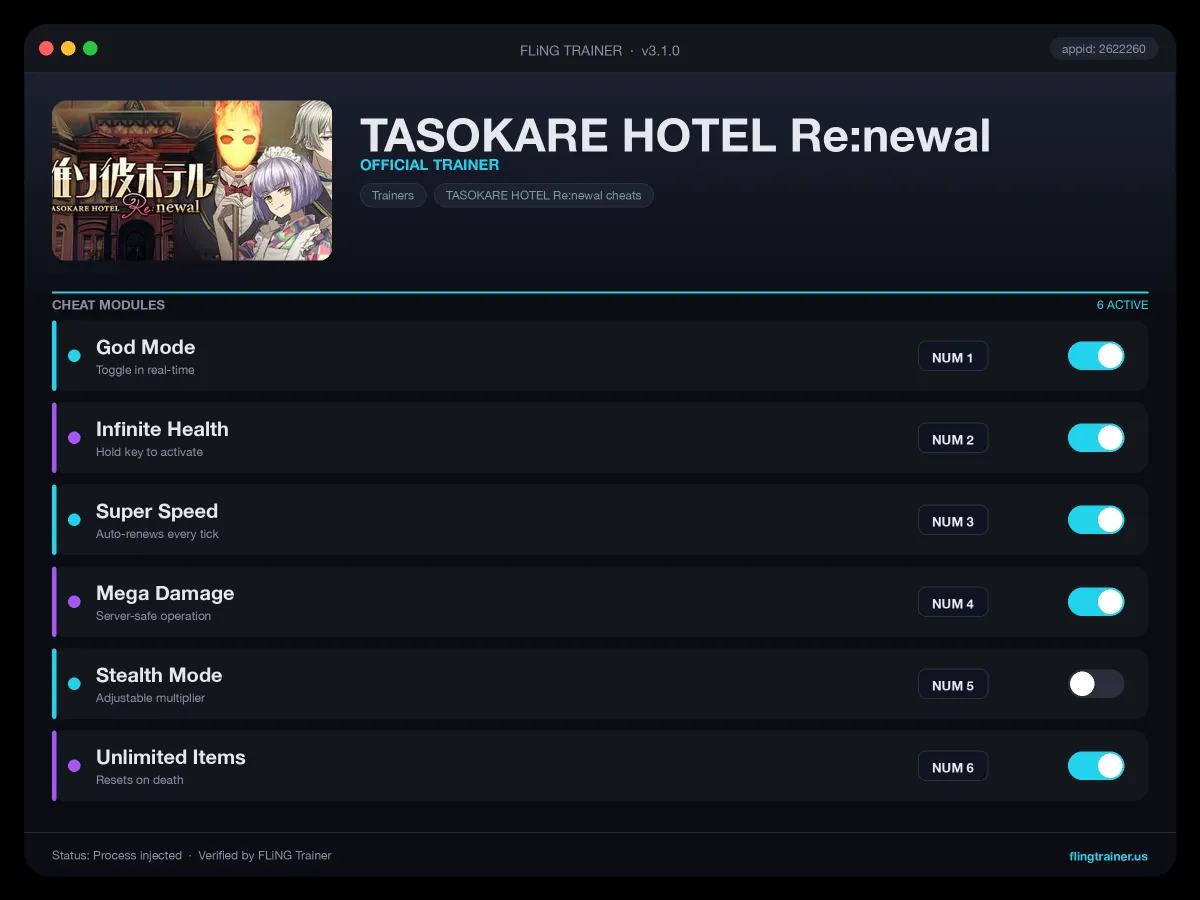Image resolution: width=1200 pixels, height=900 pixels.
Task: Switch off the Mega Damage toggle
Action: [x=1096, y=602]
